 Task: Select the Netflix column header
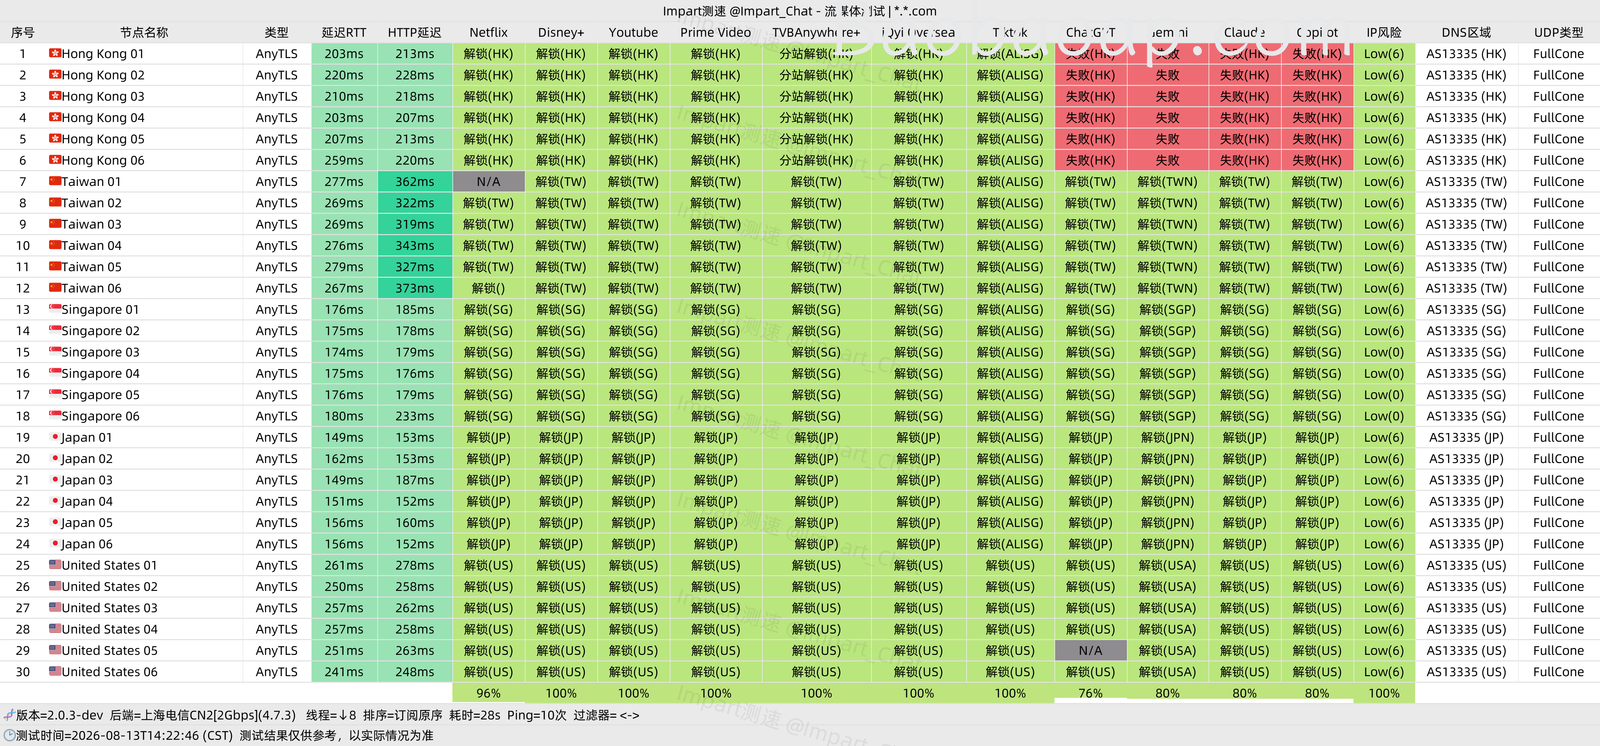coord(488,32)
